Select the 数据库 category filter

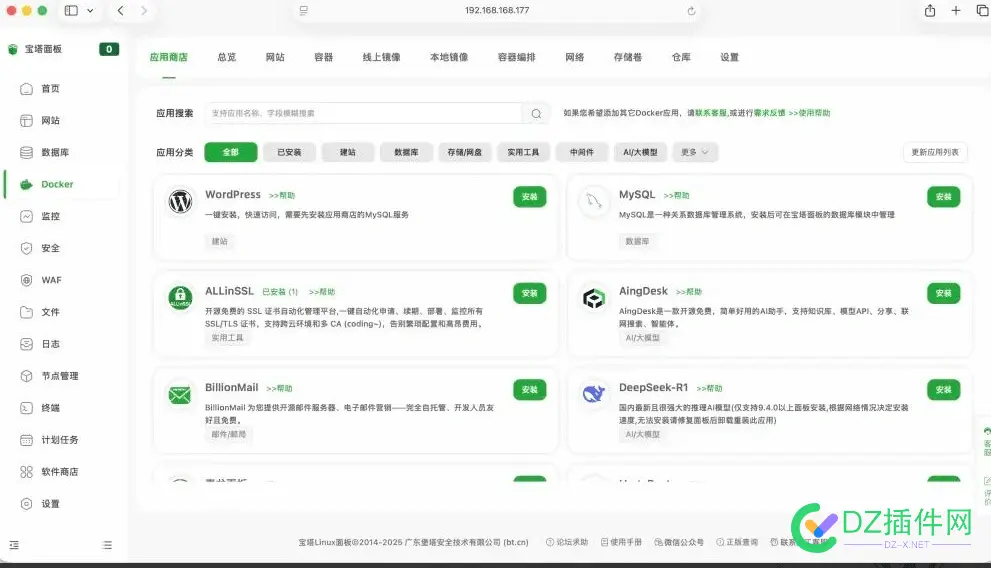[406, 152]
